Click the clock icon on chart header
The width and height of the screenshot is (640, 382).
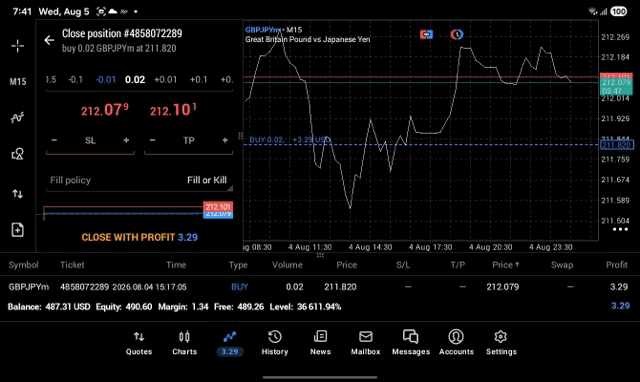tap(457, 35)
